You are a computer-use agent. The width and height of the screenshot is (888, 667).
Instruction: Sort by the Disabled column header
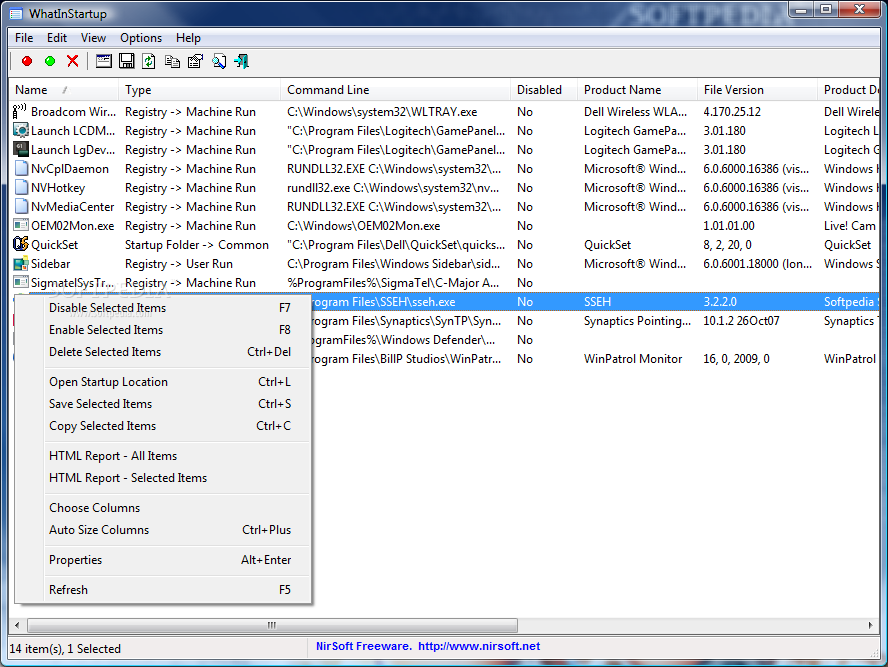pos(544,90)
